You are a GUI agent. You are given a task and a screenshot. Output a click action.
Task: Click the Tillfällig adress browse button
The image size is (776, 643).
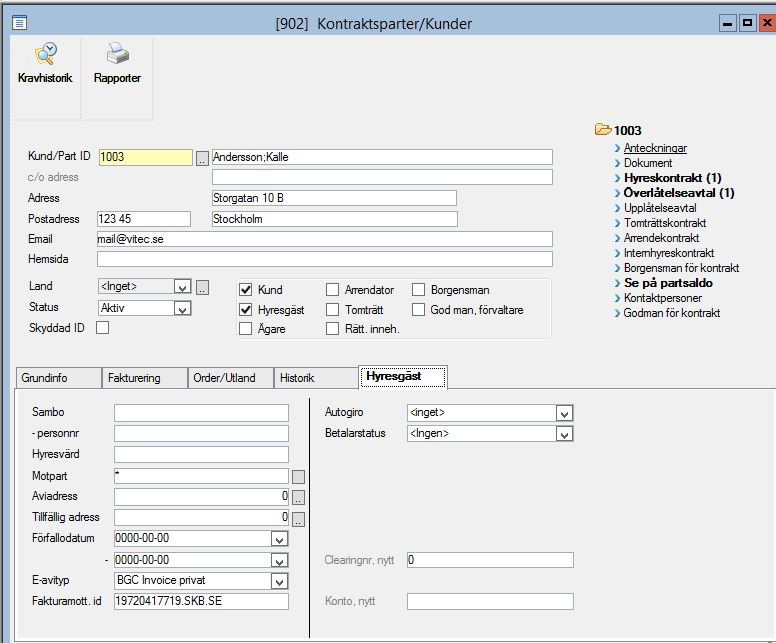click(x=298, y=519)
